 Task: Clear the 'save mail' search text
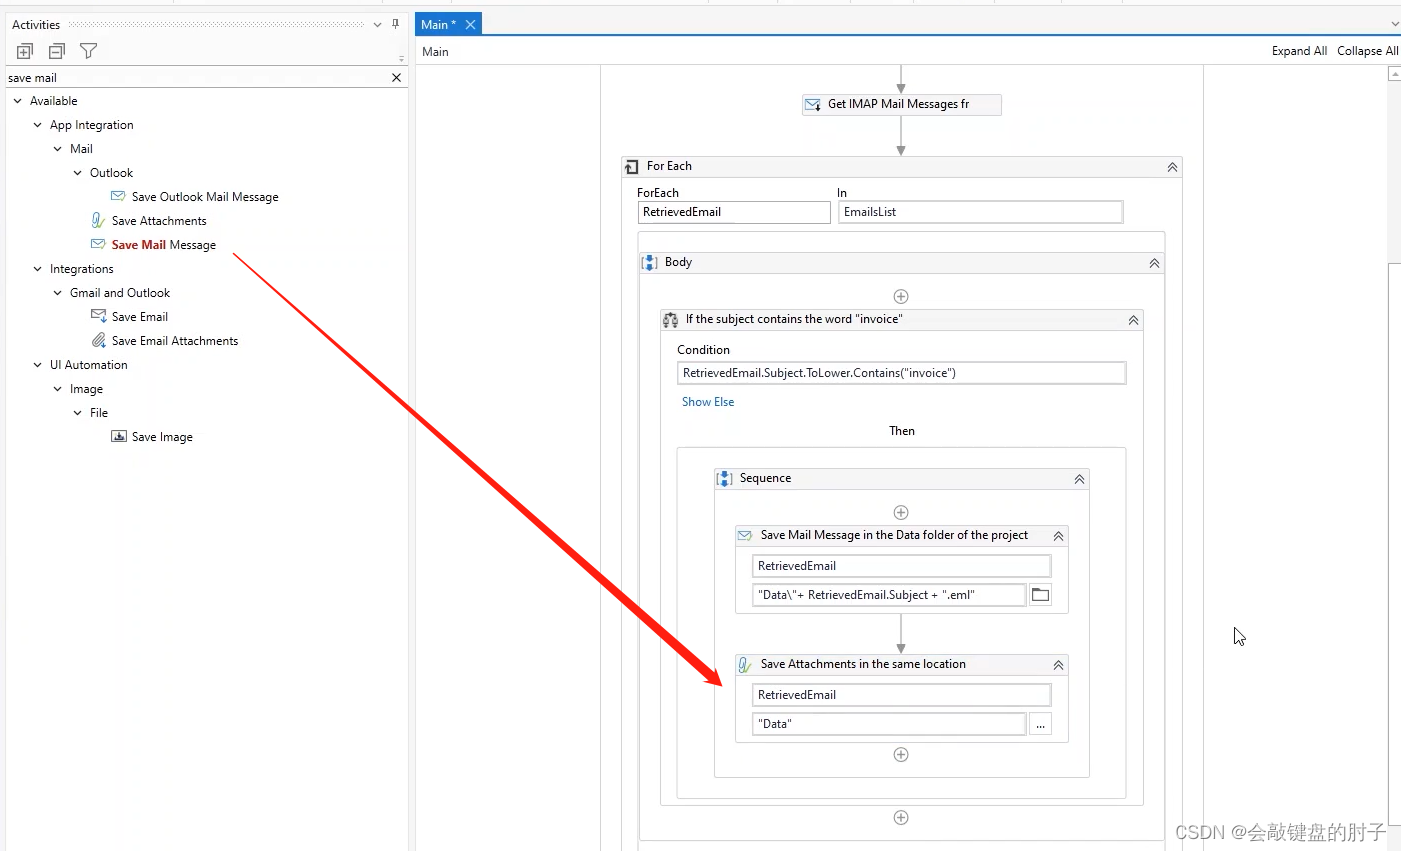396,78
